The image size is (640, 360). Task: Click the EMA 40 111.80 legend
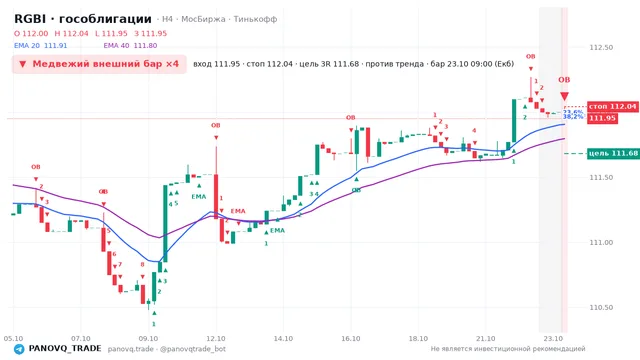coord(130,46)
